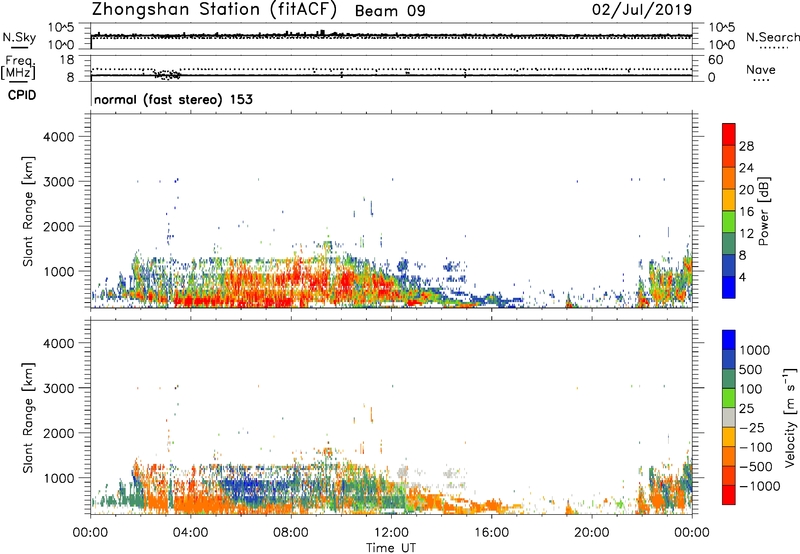Click the "Zhongshan Station (fitACF)" plot title
Screen dimensions: 800x554
[x=214, y=10]
